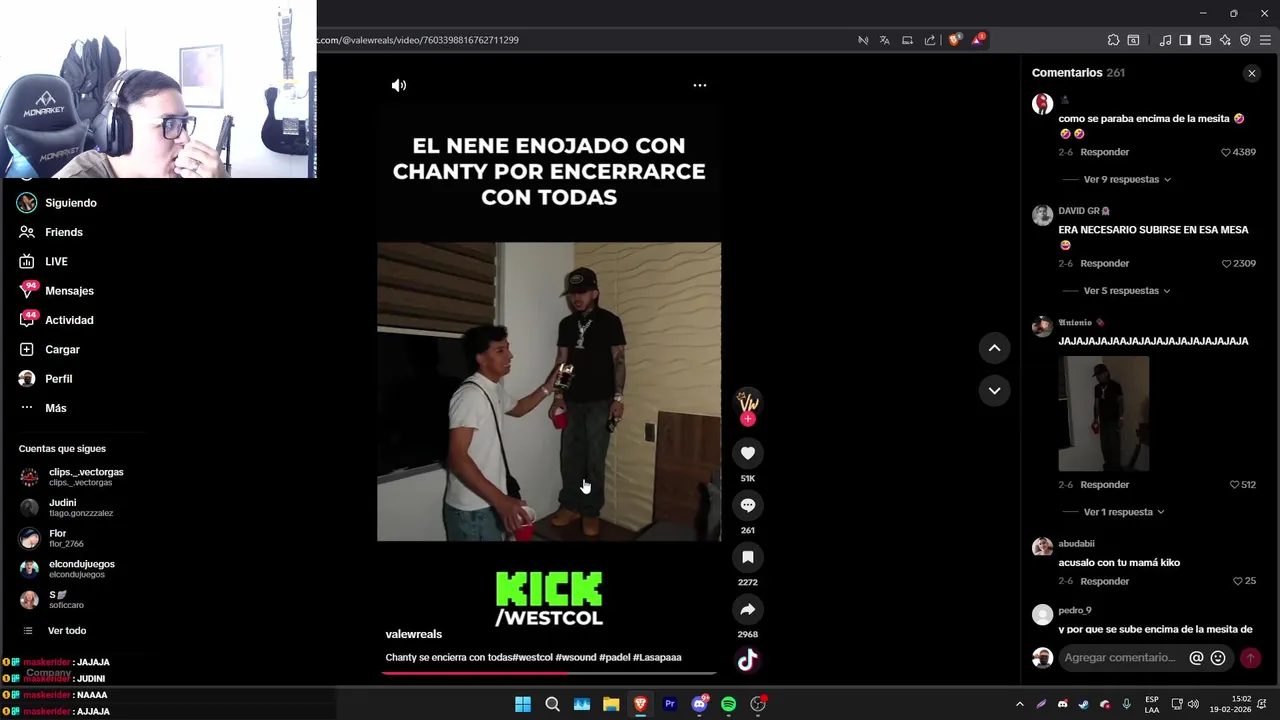Seek using the video progress bar
The width and height of the screenshot is (1280, 720).
(x=548, y=673)
